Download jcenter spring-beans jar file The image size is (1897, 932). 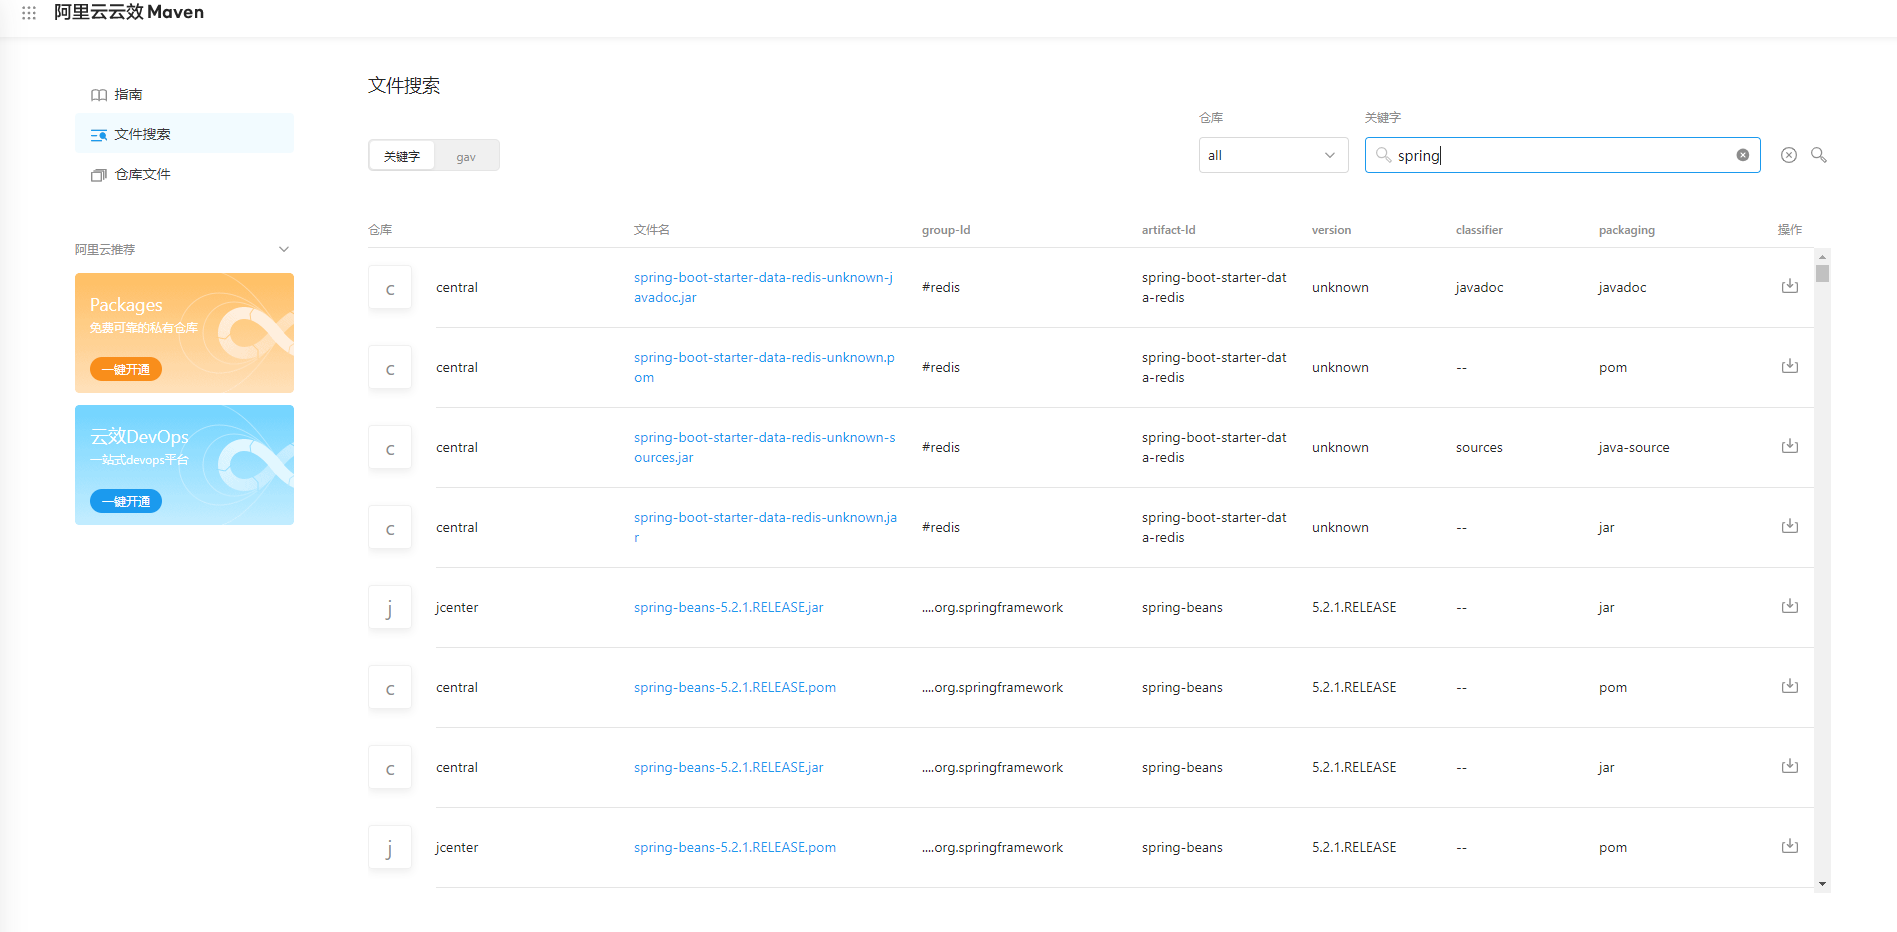(x=1790, y=606)
